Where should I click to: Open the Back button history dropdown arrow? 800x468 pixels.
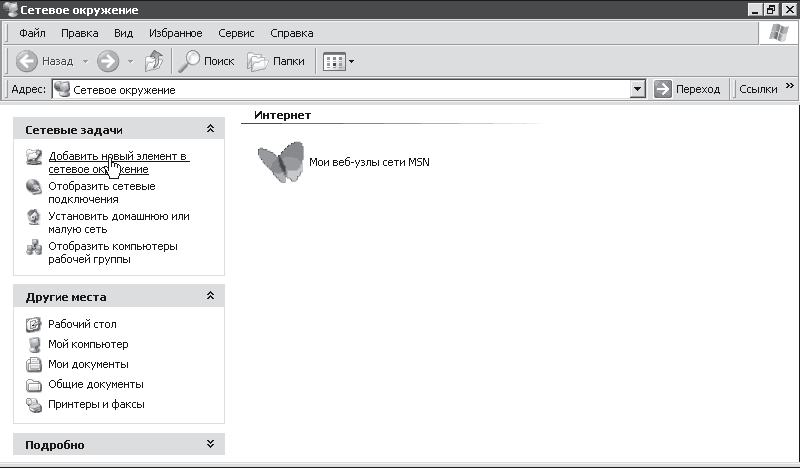[85, 61]
